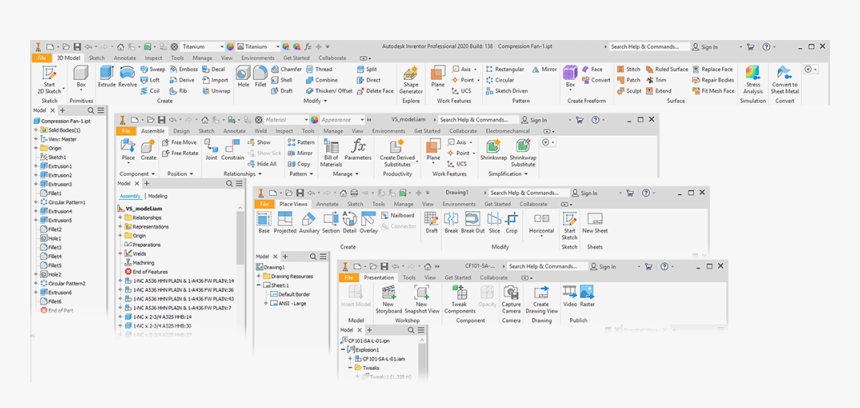
Task: Expand the Drawing Resources node
Action: tap(258, 276)
